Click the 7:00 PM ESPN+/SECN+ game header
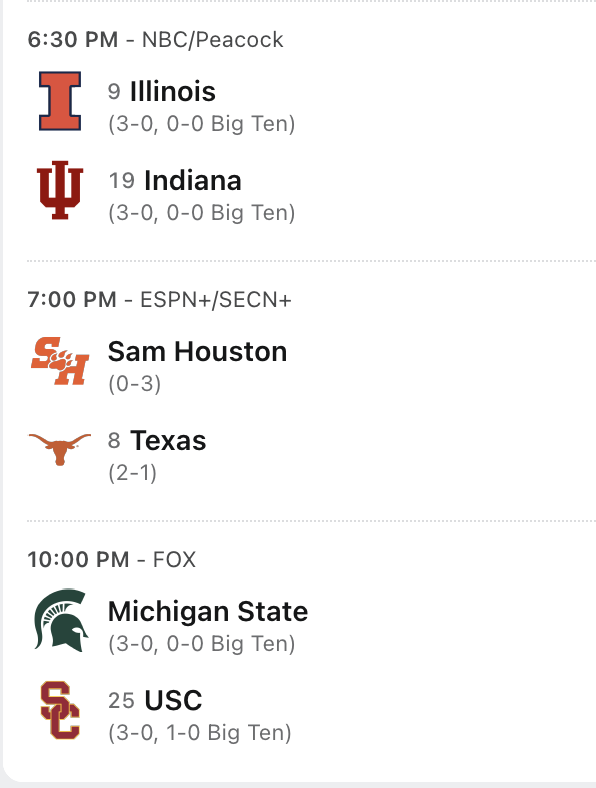 click(x=159, y=300)
